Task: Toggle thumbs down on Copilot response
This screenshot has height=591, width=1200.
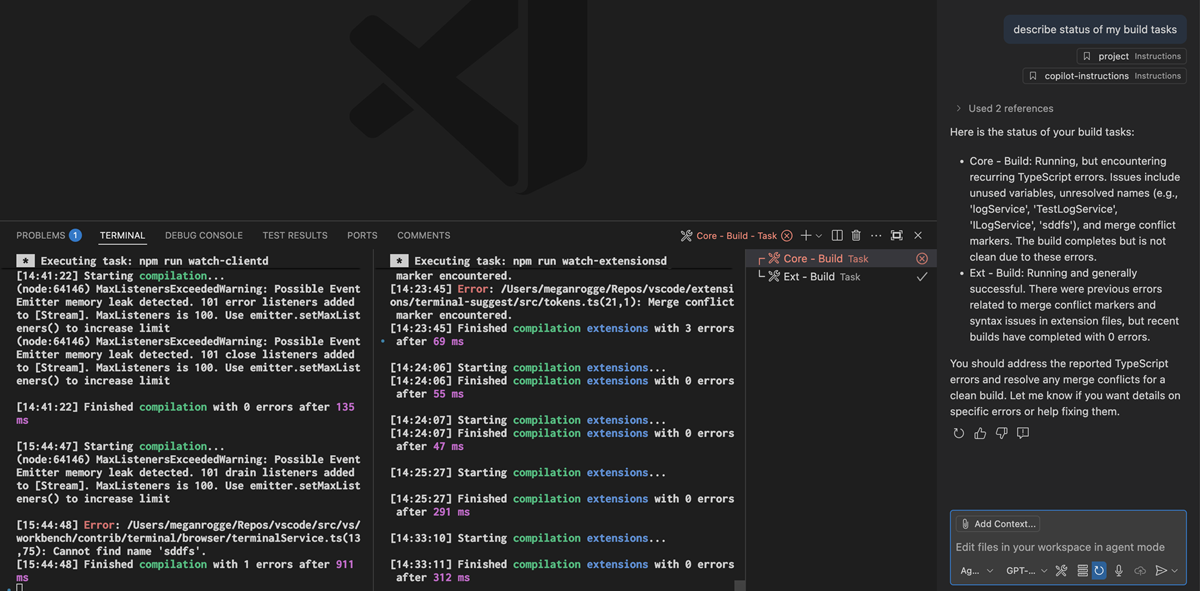Action: (1000, 432)
